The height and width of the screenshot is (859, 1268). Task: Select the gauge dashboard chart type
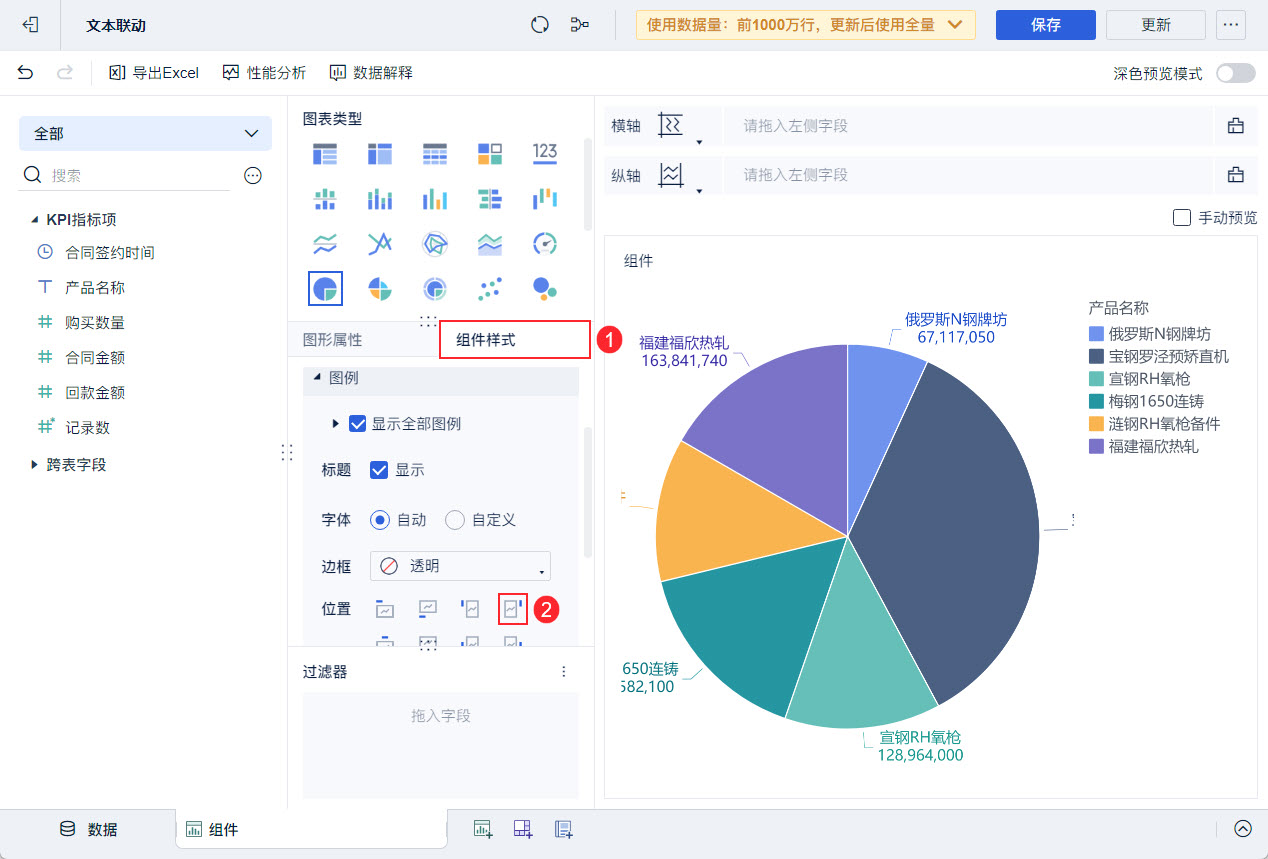545,243
